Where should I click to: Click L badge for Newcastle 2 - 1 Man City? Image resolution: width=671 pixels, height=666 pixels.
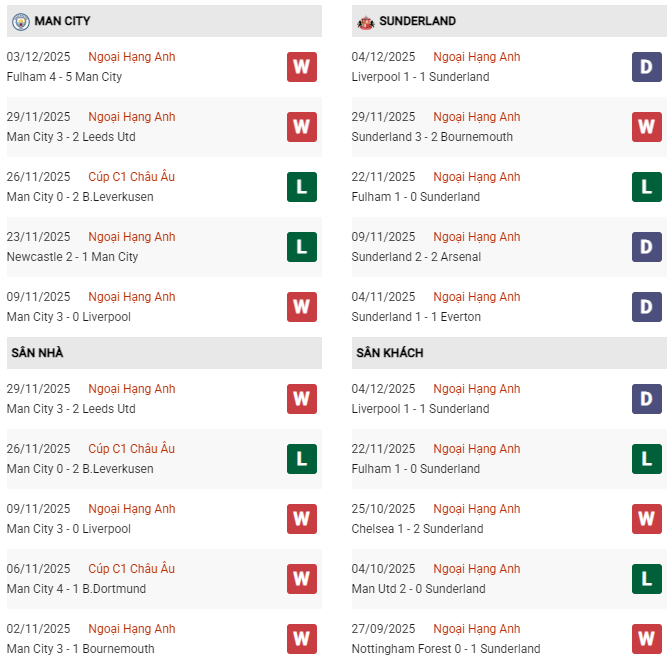coord(301,247)
